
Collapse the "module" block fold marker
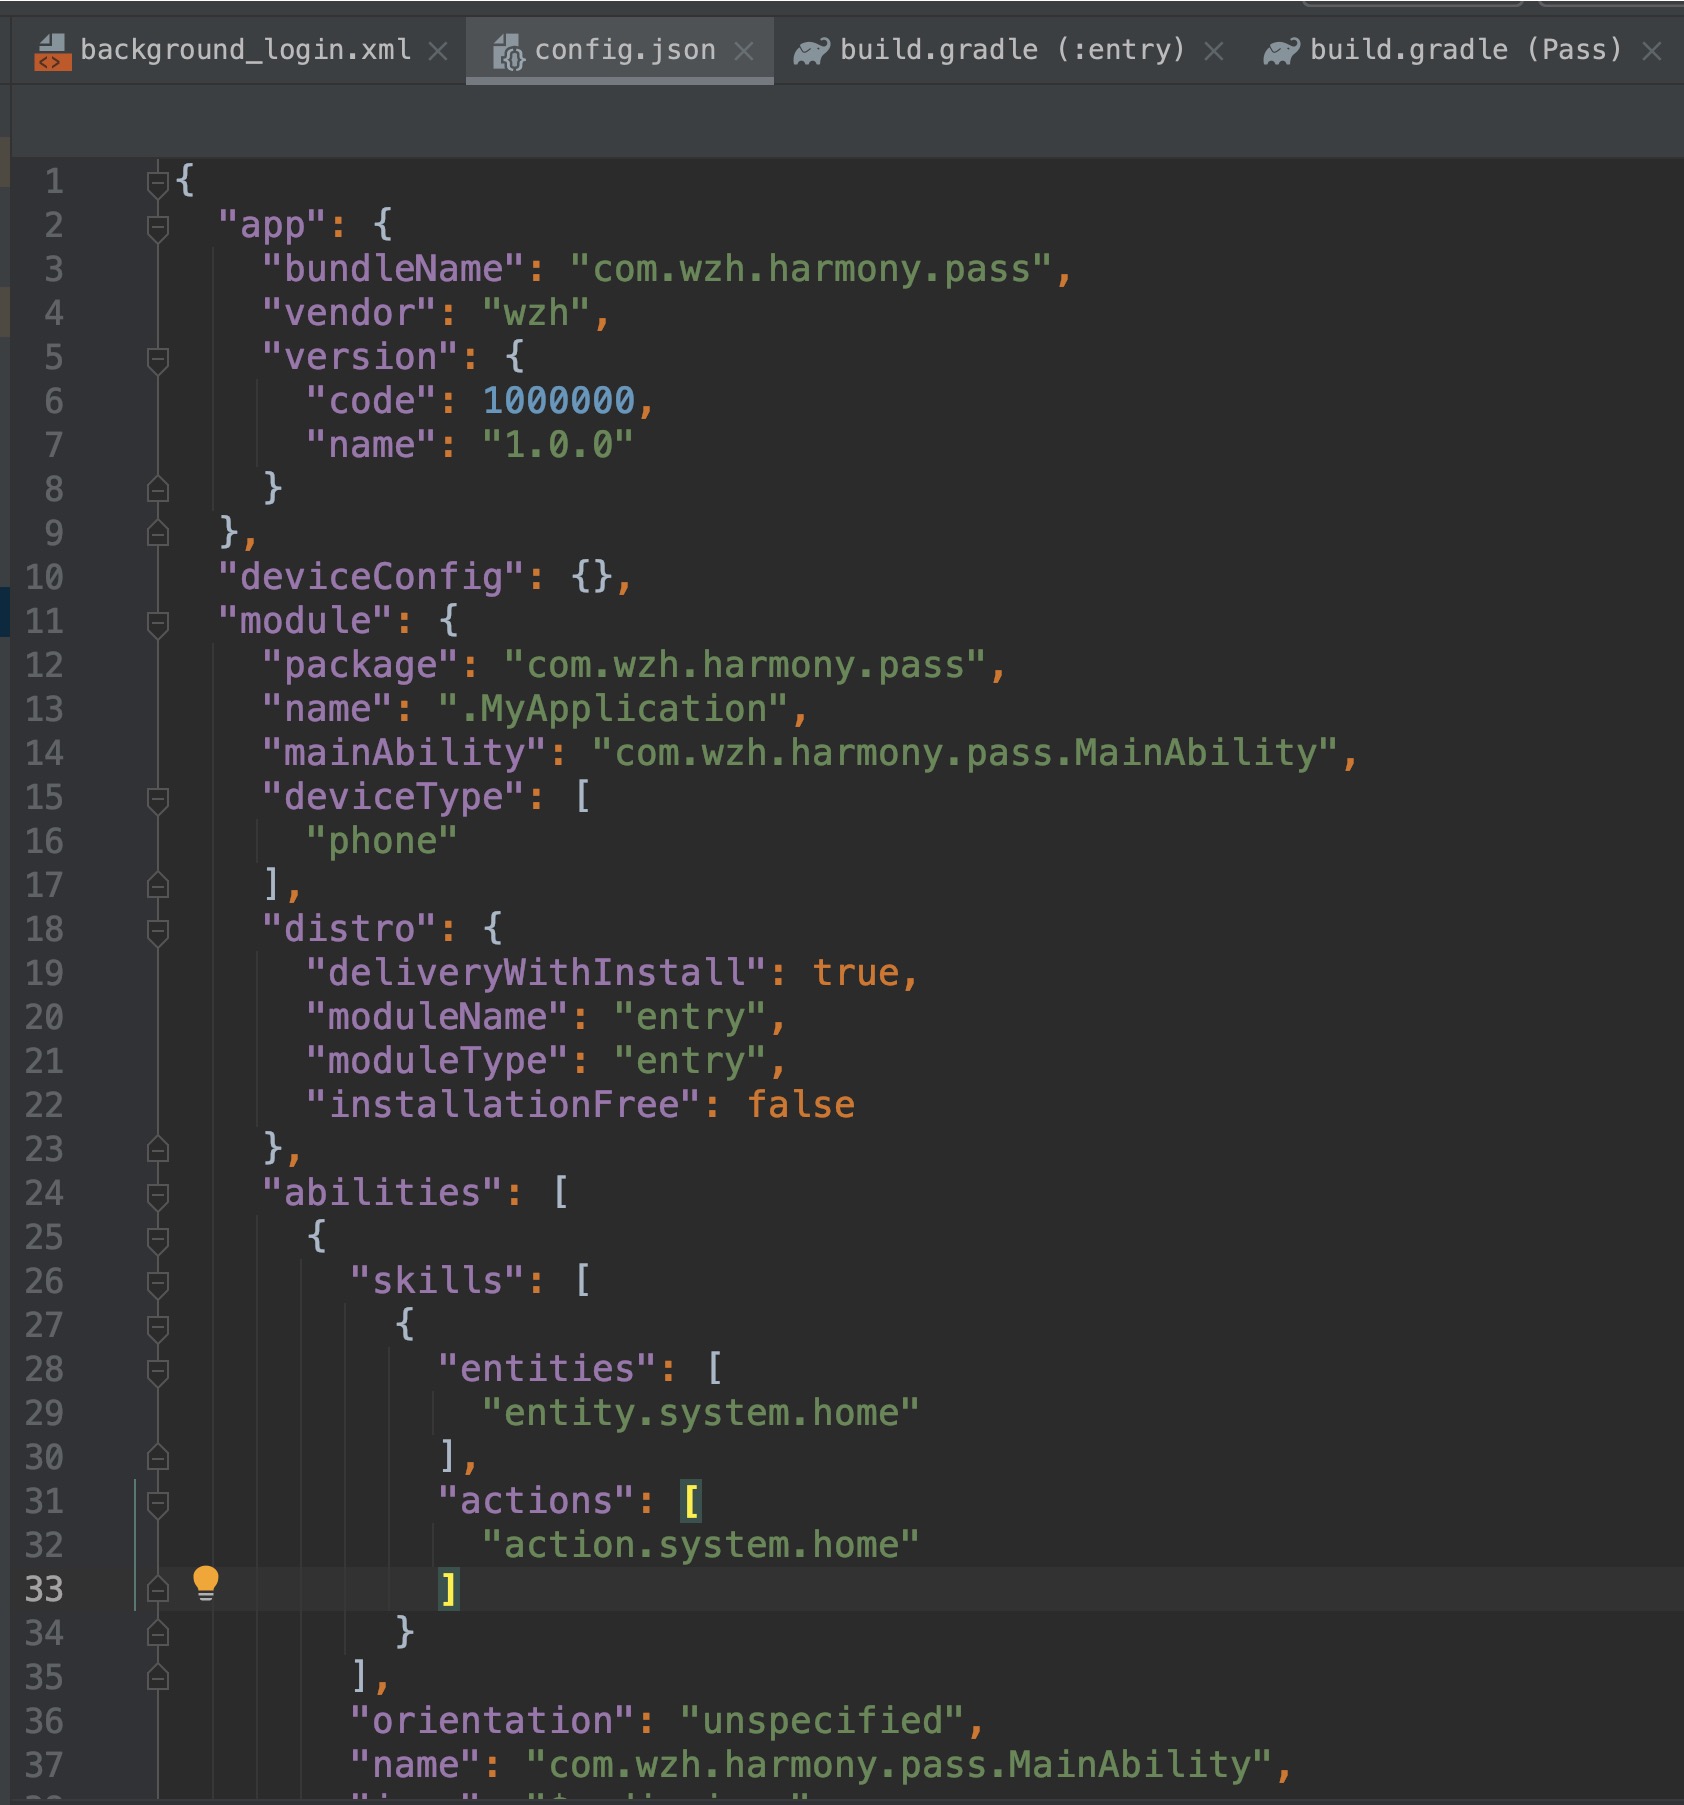tap(157, 623)
